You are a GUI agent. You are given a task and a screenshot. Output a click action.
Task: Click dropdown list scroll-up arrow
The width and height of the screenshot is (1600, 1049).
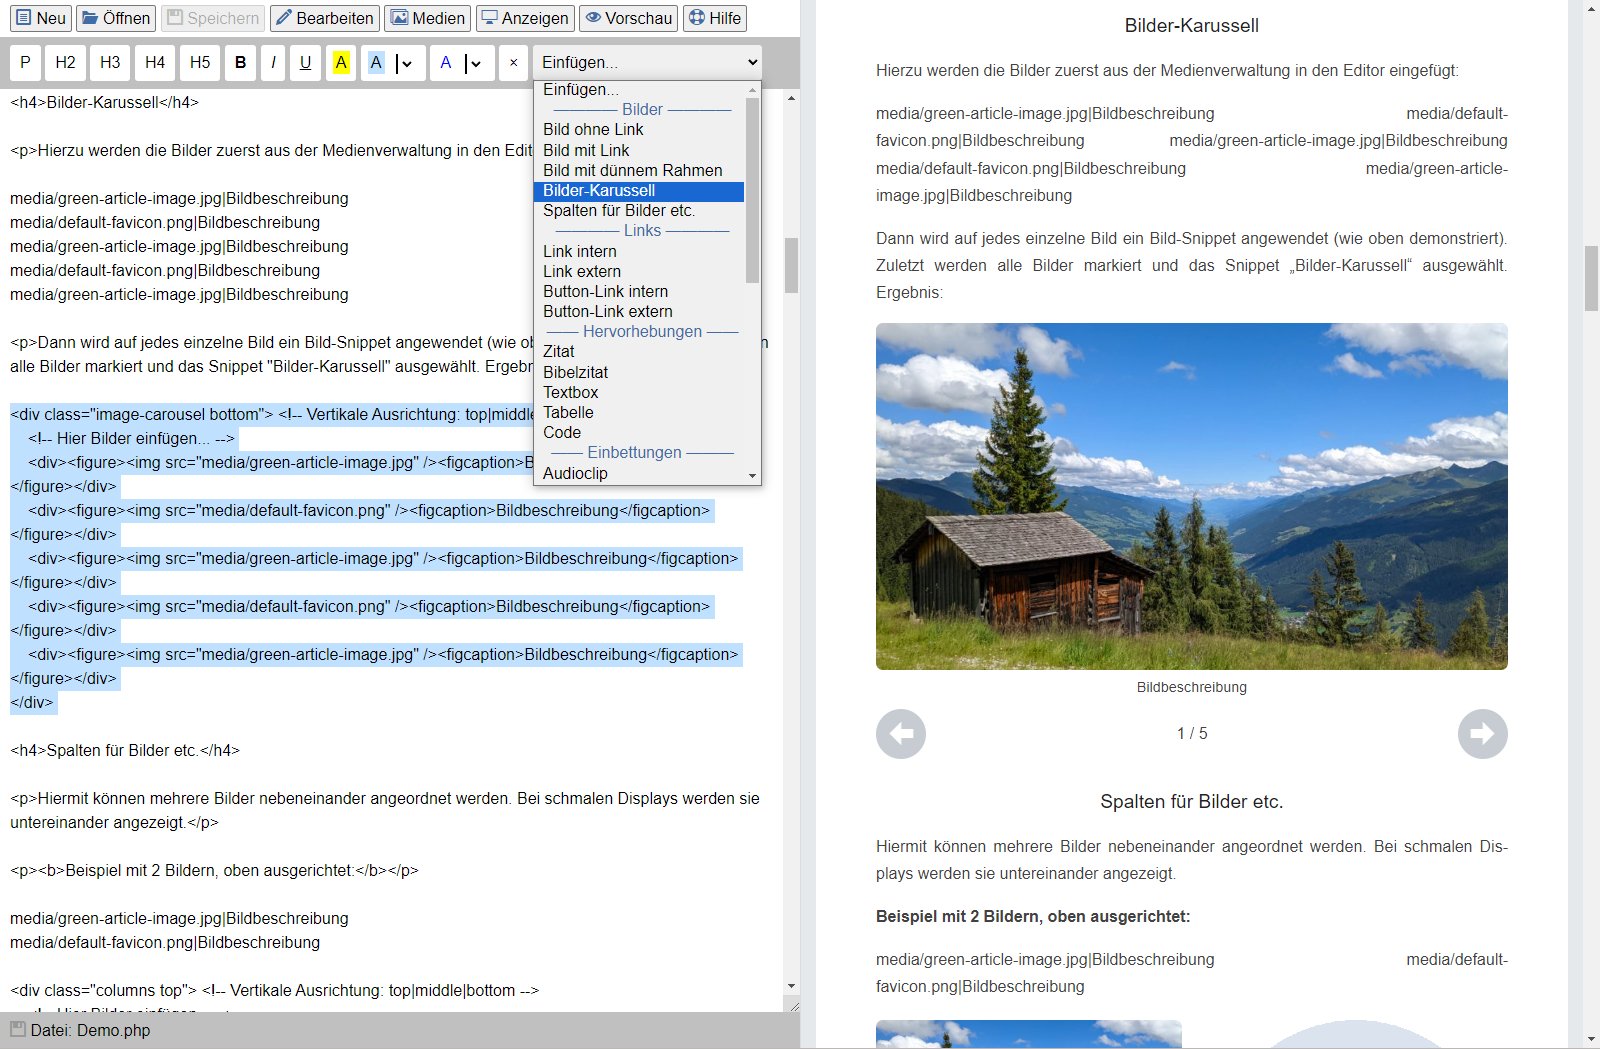coord(752,90)
